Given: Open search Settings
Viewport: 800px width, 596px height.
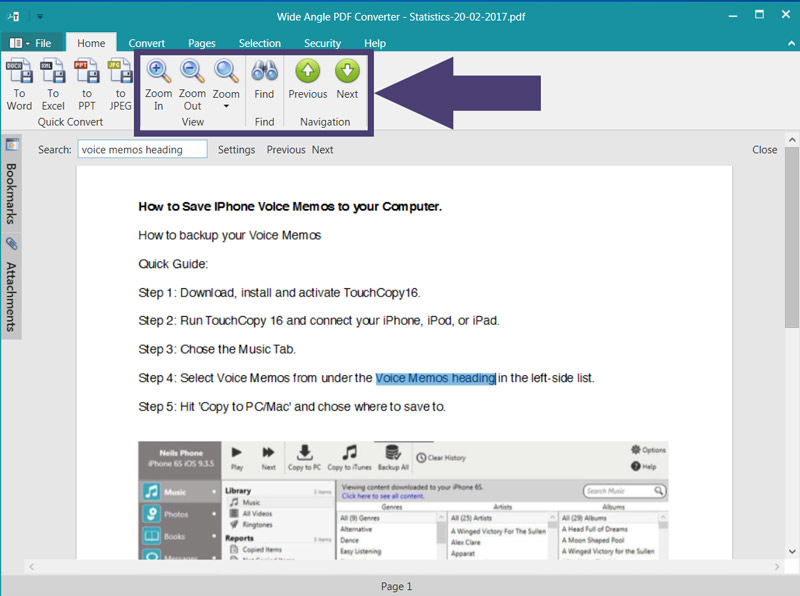Looking at the screenshot, I should [236, 150].
